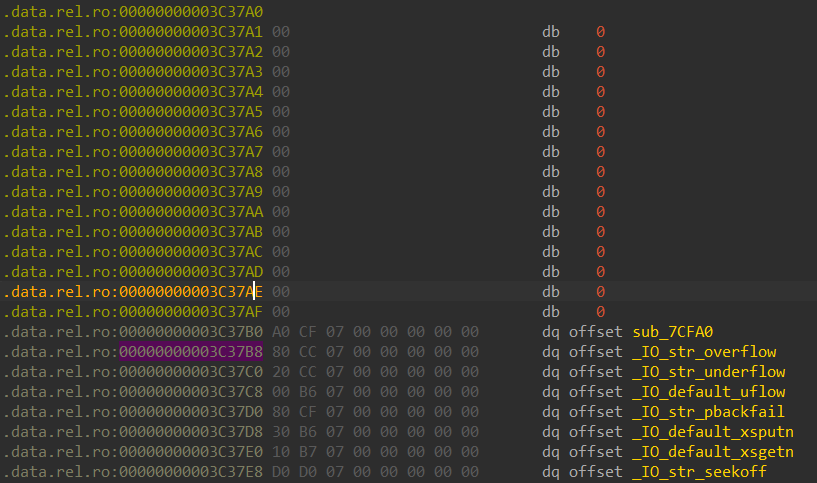Follow the _IO_str_underflow offset
The width and height of the screenshot is (817, 483).
click(708, 372)
